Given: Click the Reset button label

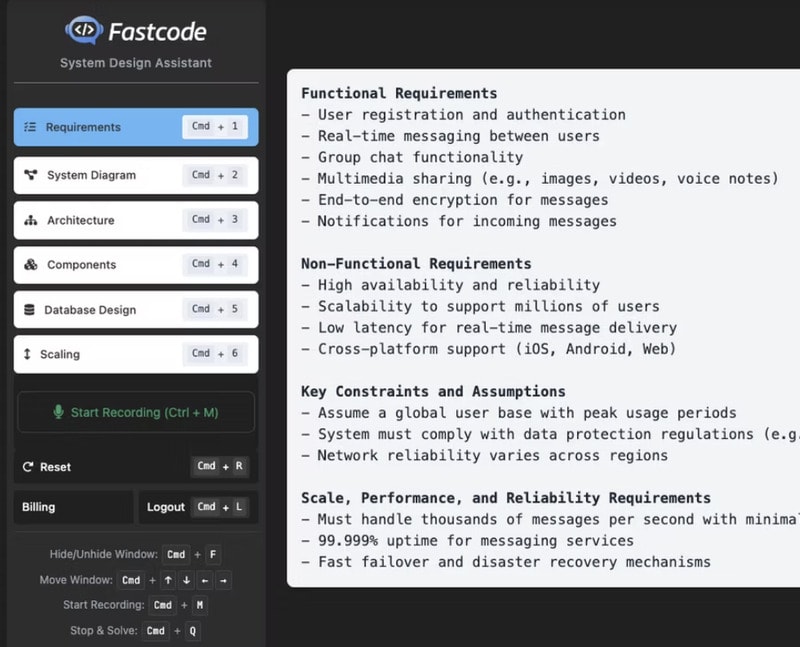Looking at the screenshot, I should [55, 467].
